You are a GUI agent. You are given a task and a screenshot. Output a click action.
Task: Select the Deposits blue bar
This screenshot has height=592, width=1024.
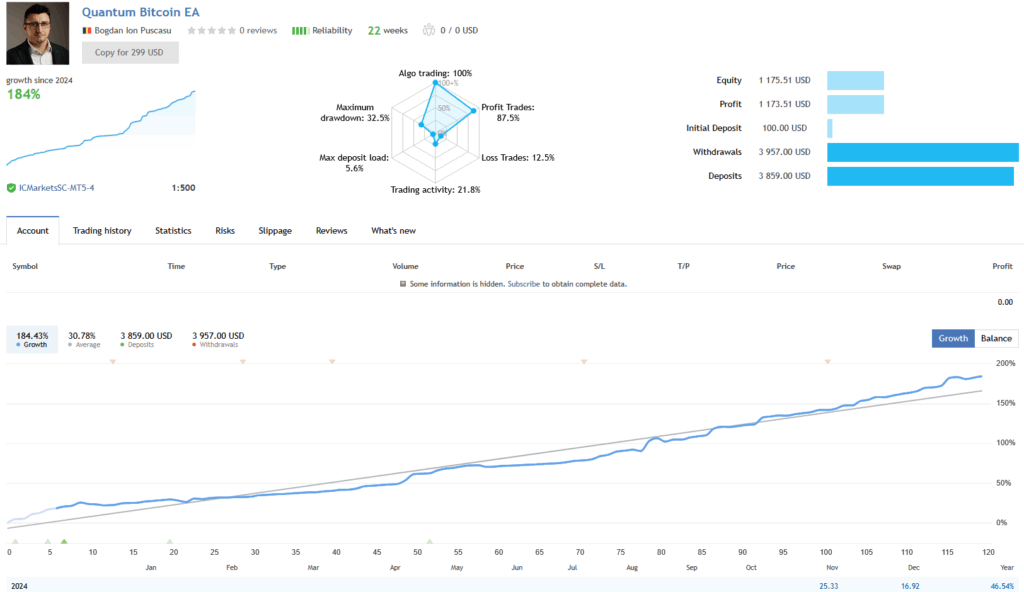920,176
